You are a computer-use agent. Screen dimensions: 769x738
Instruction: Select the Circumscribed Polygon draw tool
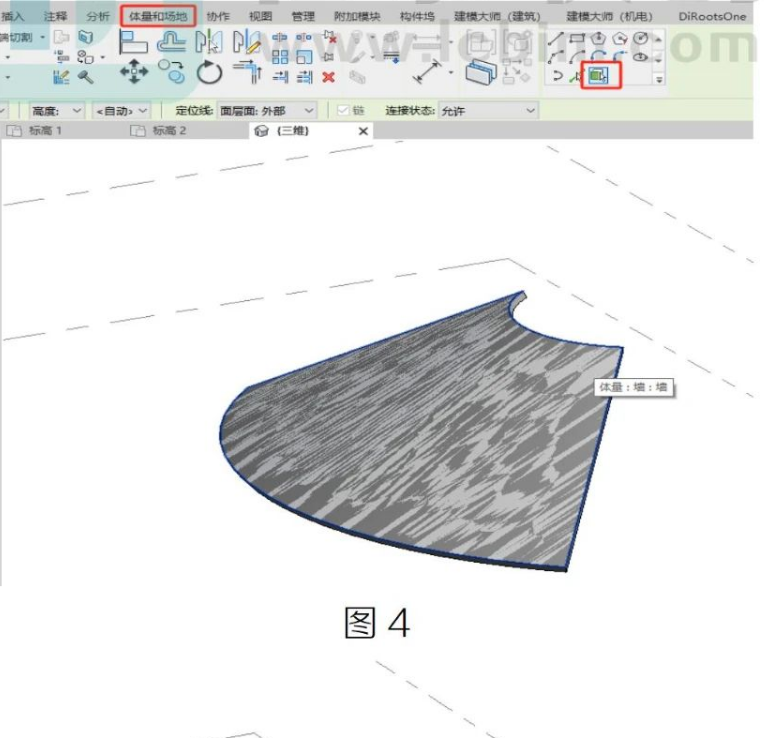point(620,38)
